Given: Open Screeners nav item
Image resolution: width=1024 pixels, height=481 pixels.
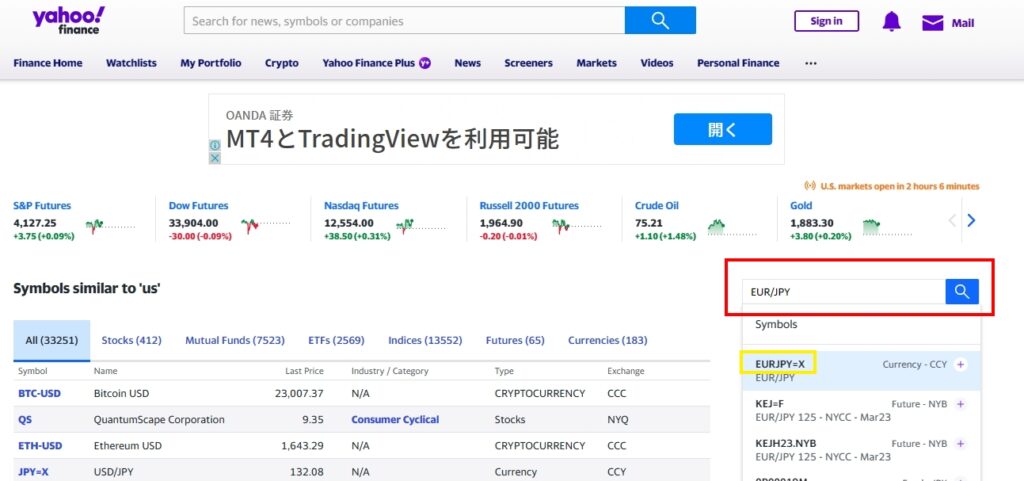Looking at the screenshot, I should (x=528, y=63).
